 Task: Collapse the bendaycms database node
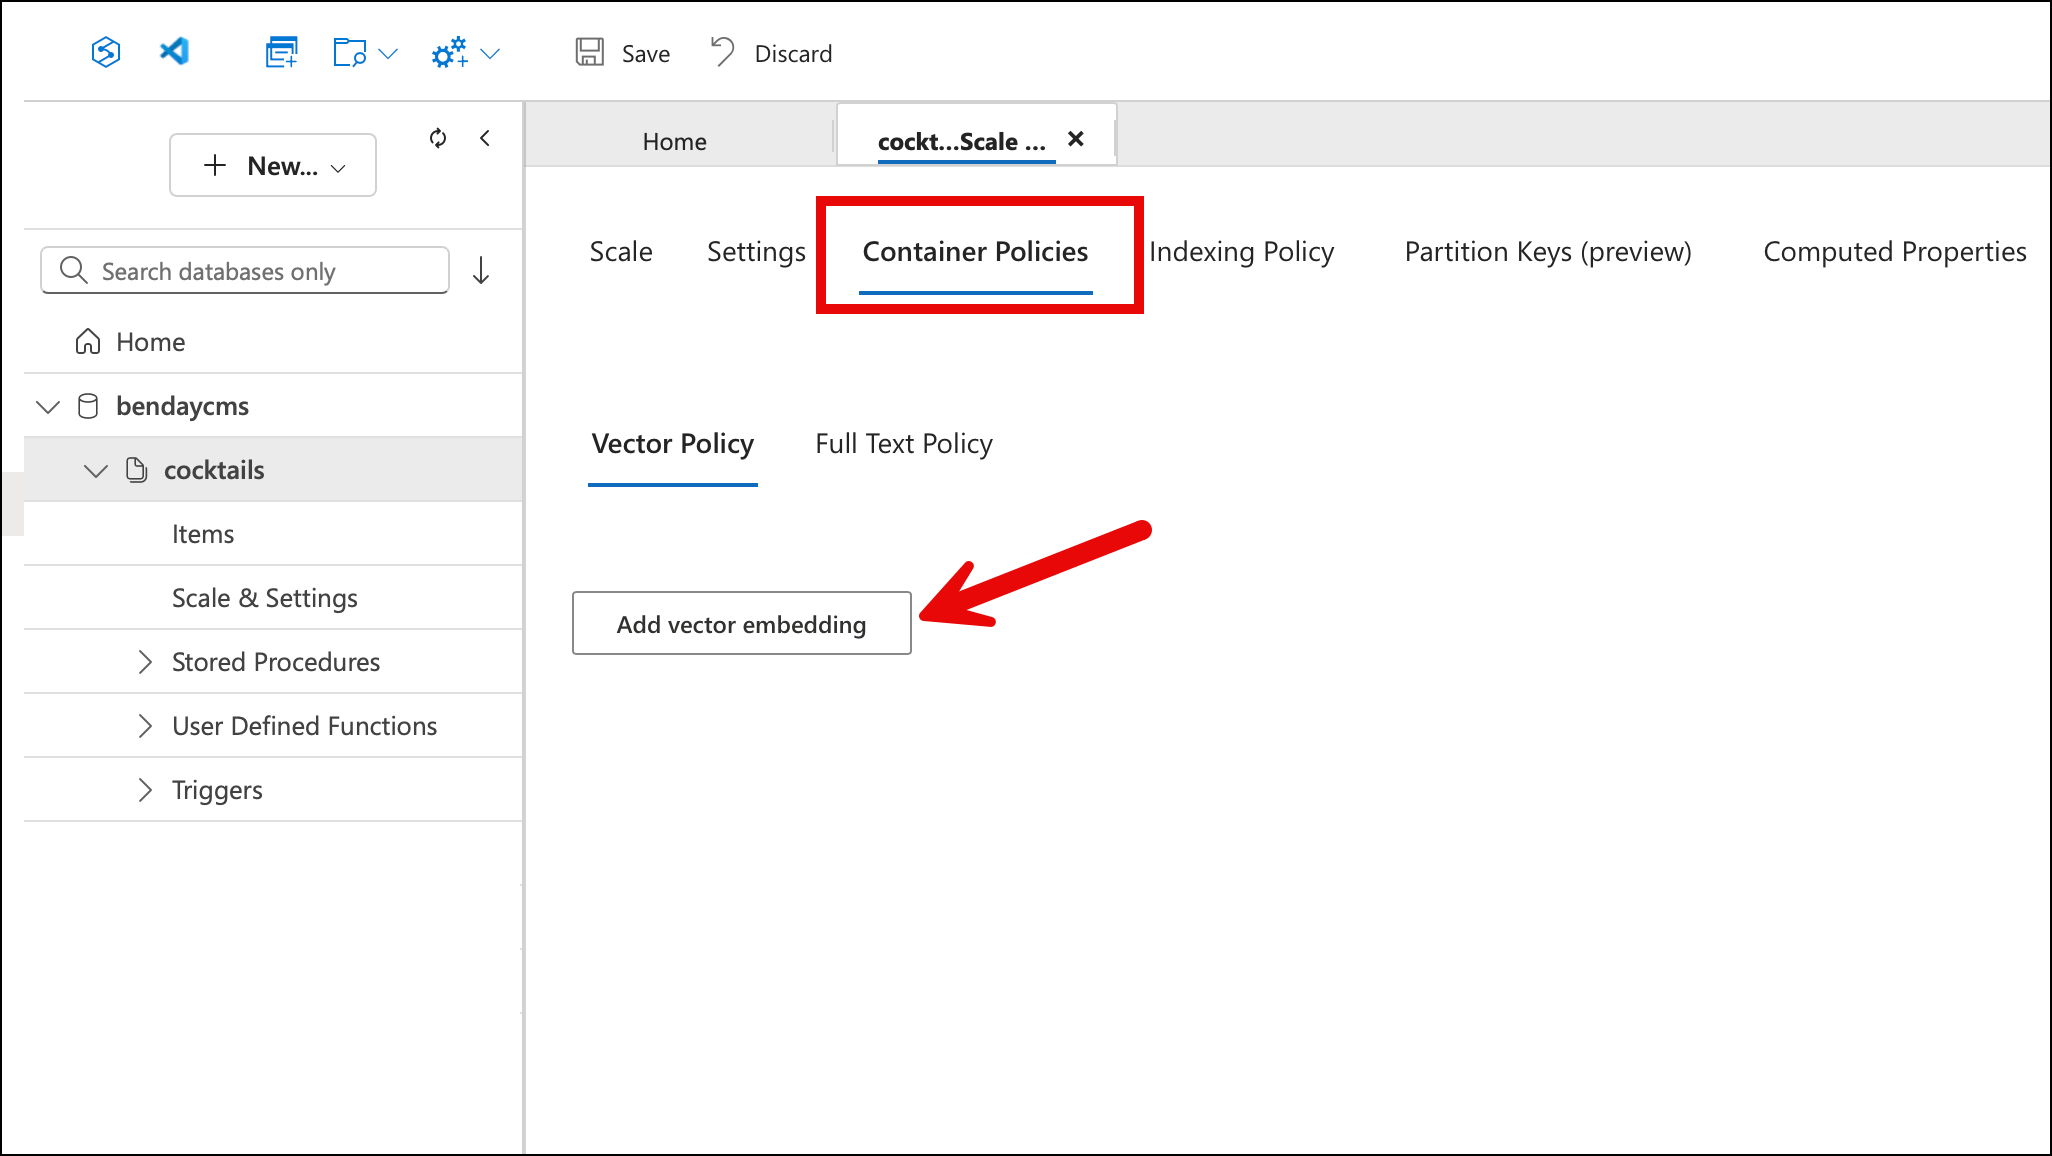[x=47, y=406]
